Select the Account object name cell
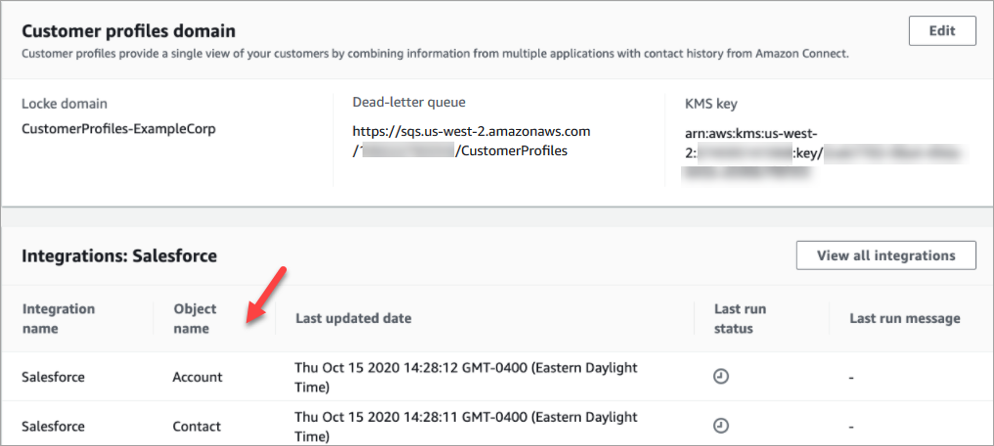This screenshot has height=446, width=994. click(197, 377)
